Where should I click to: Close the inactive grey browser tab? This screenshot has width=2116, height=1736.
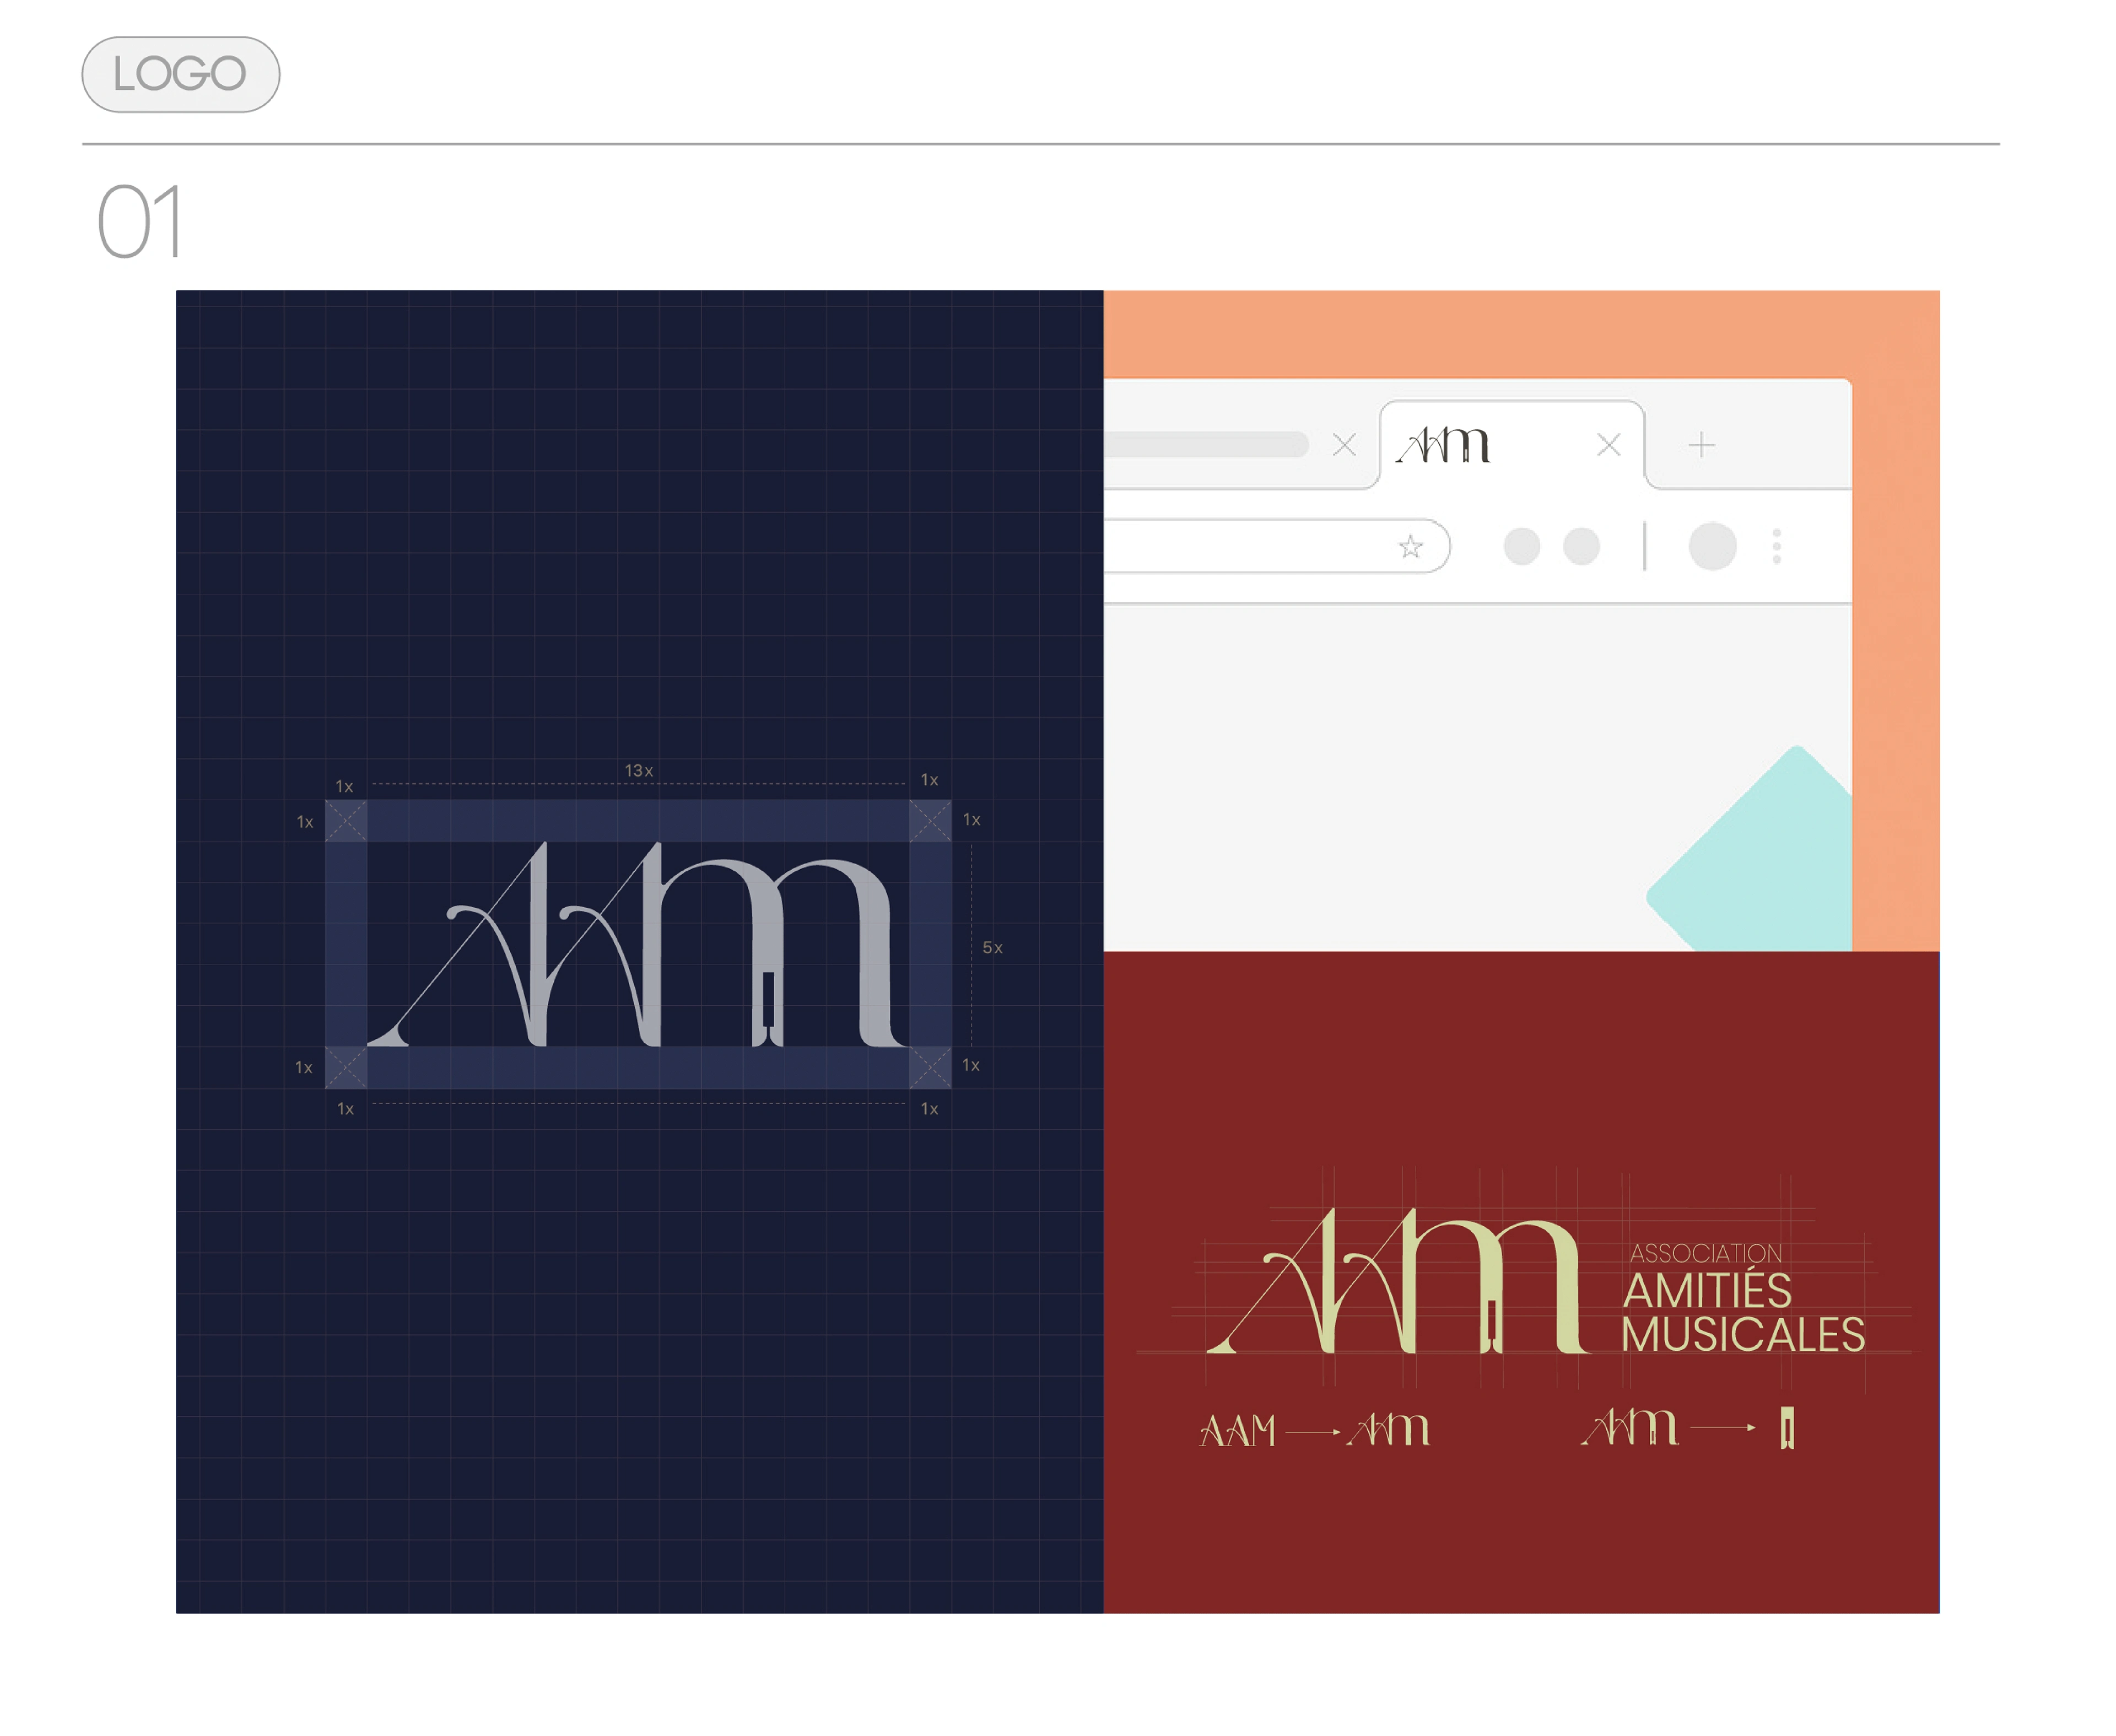[1344, 444]
